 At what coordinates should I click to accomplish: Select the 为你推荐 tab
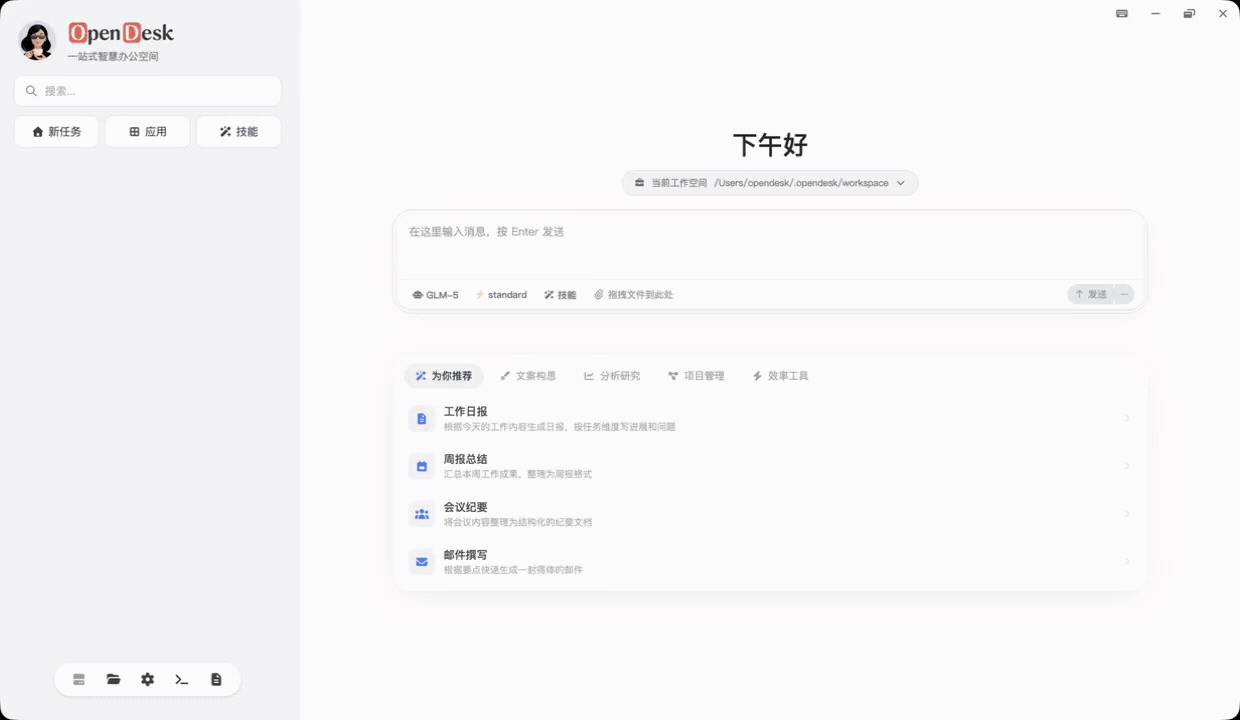pyautogui.click(x=444, y=376)
